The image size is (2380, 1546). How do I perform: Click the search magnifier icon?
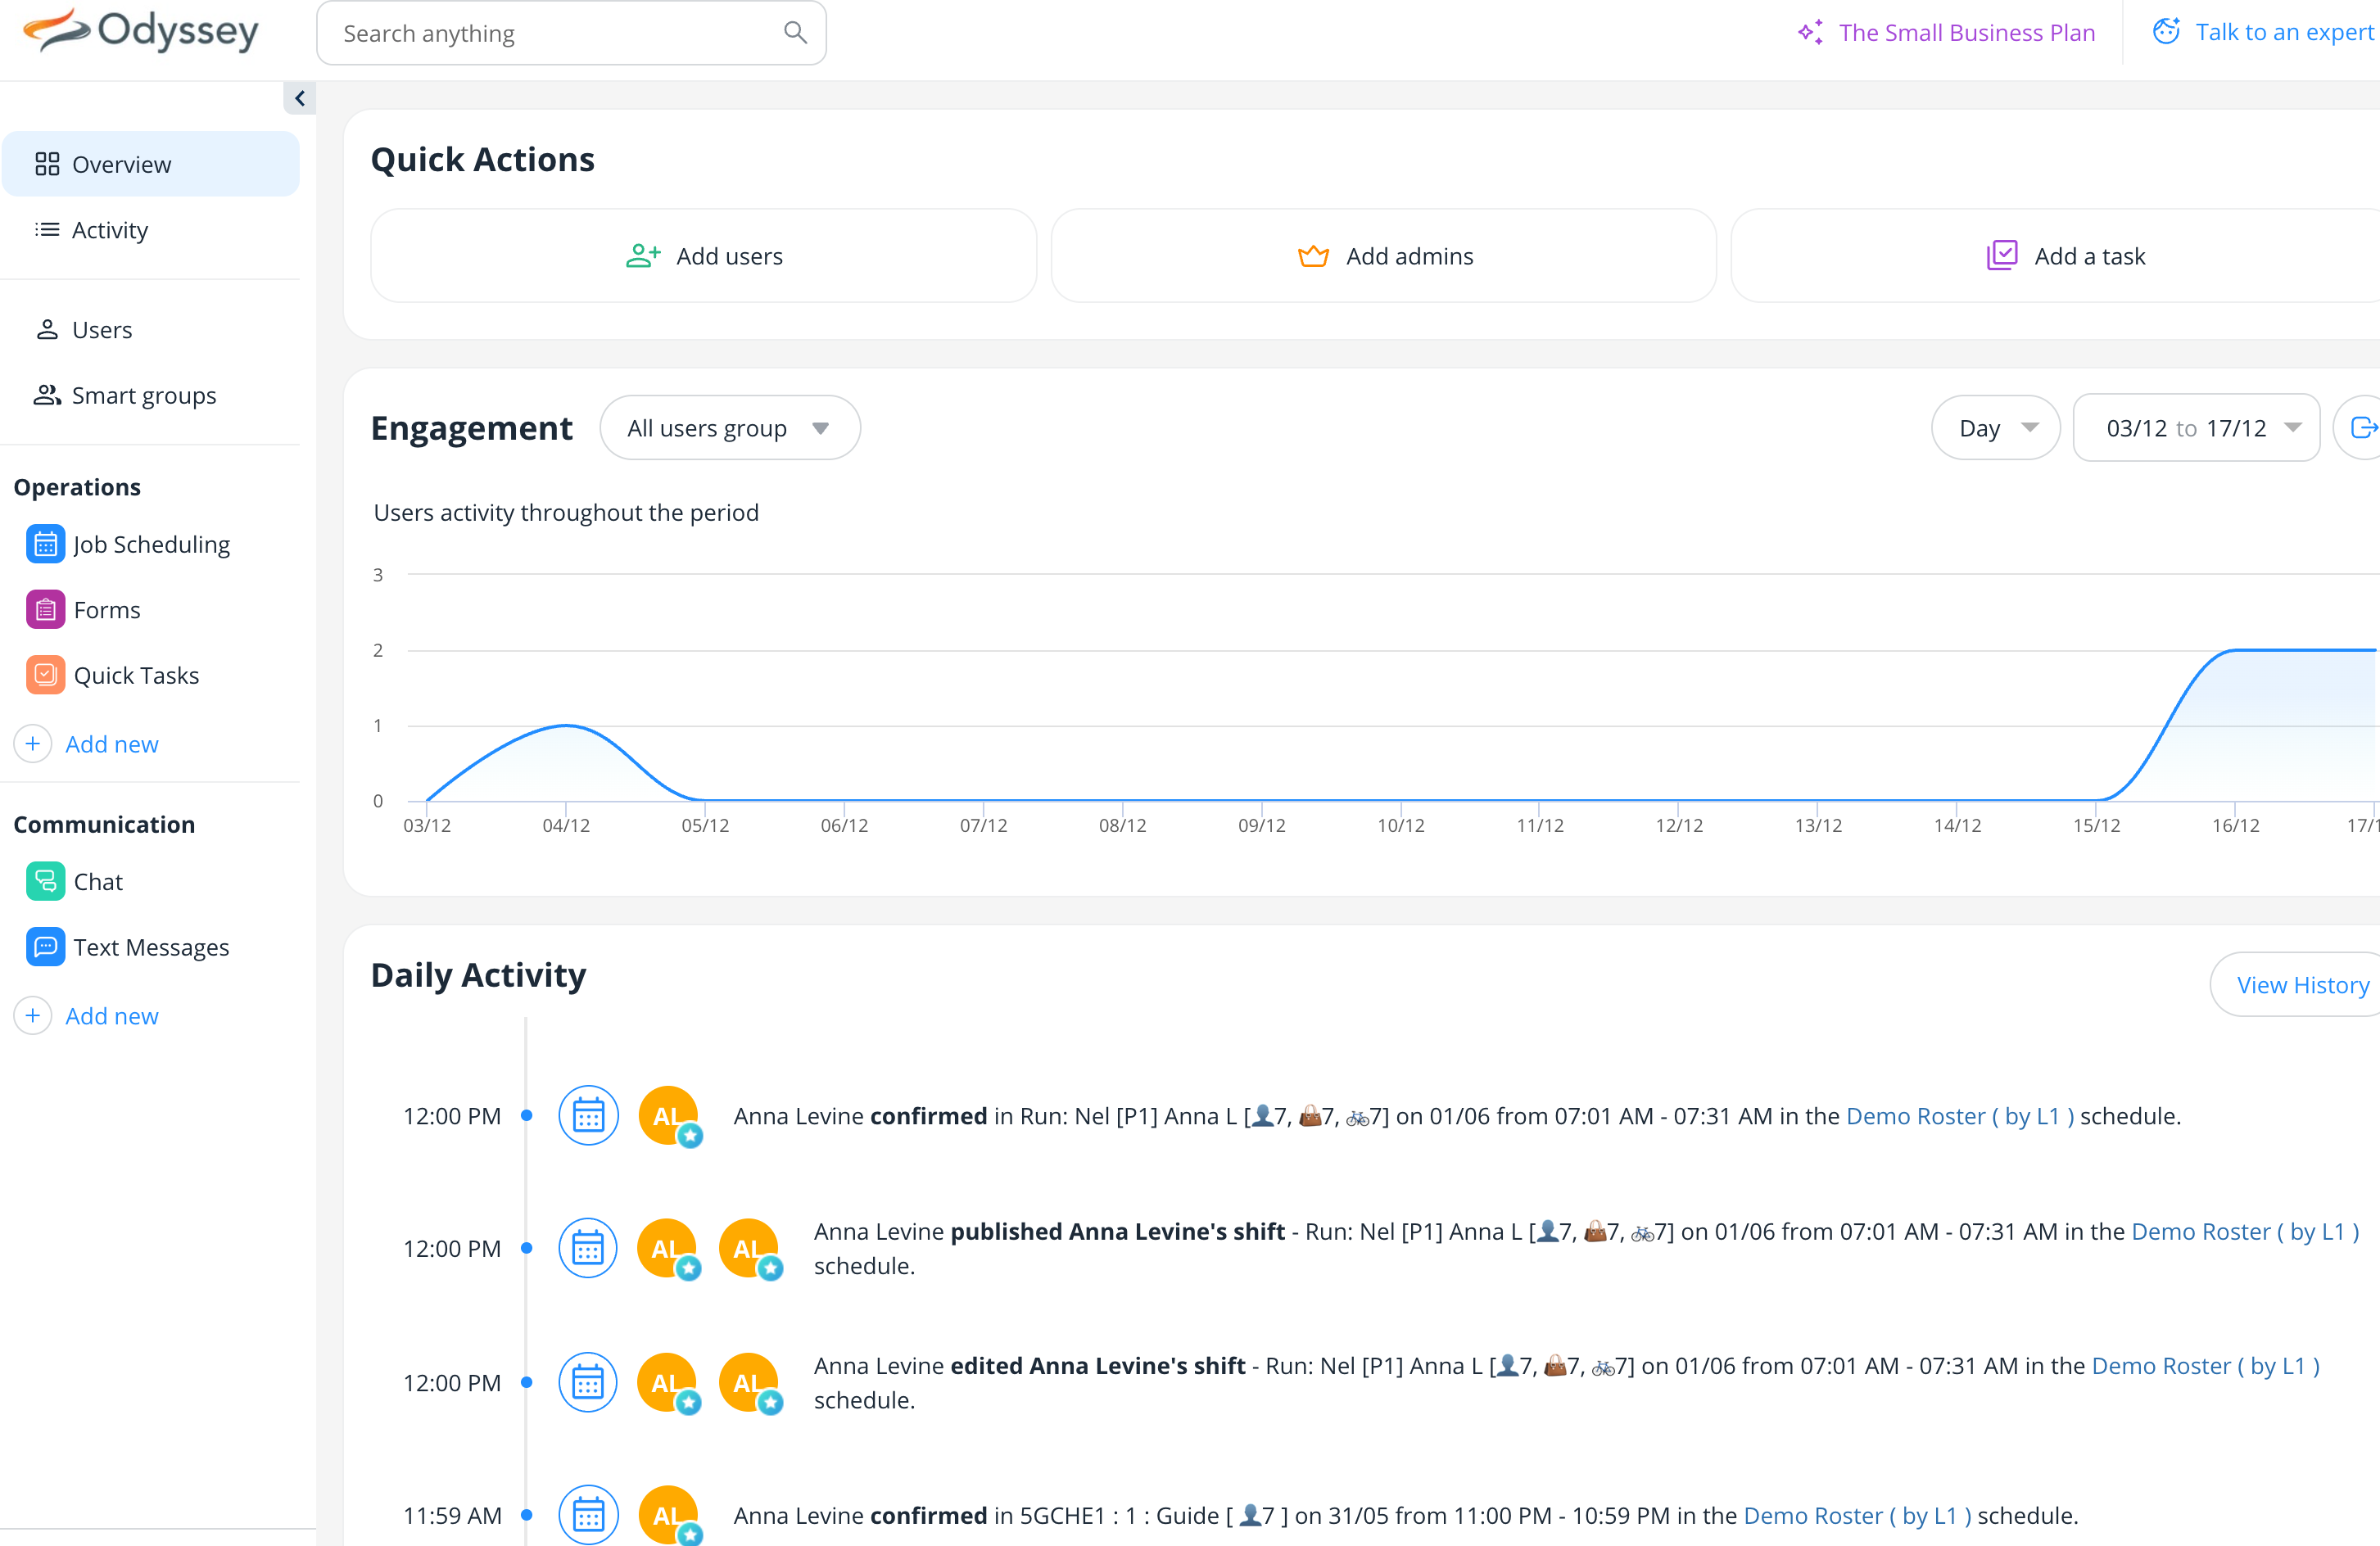point(795,33)
